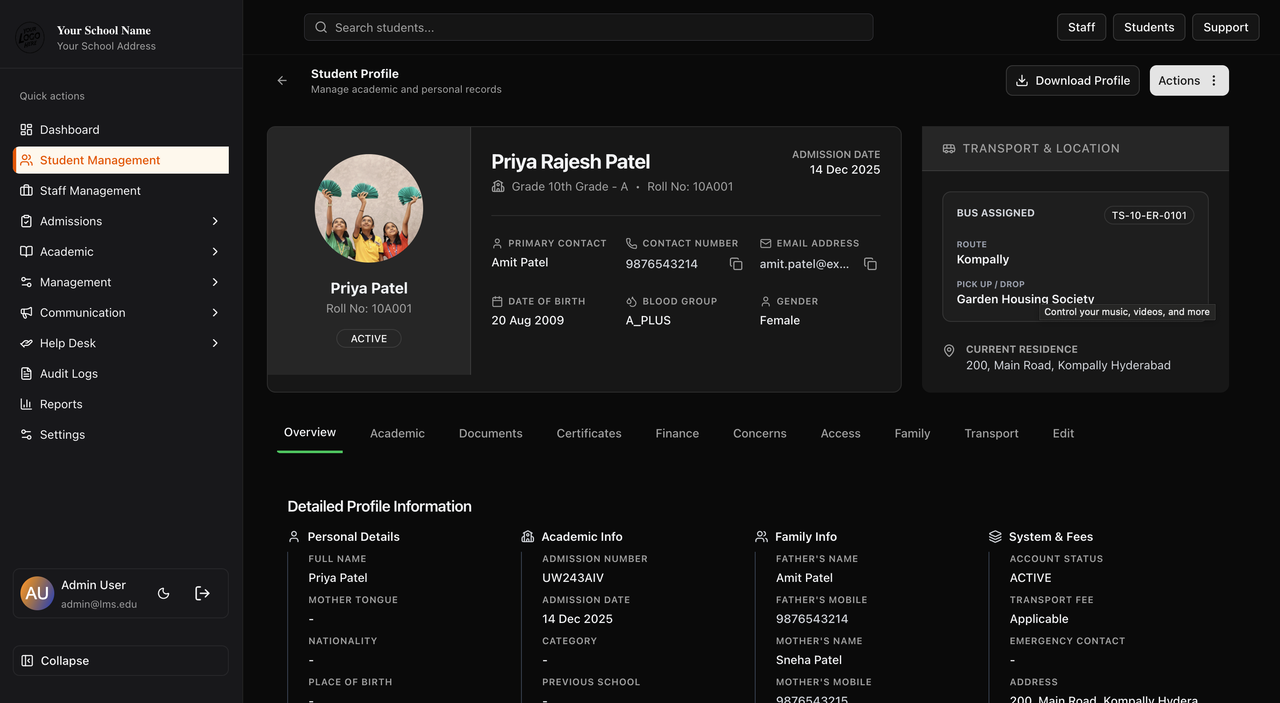Image resolution: width=1280 pixels, height=703 pixels.
Task: Copy the contact number 9876543214
Action: point(736,264)
